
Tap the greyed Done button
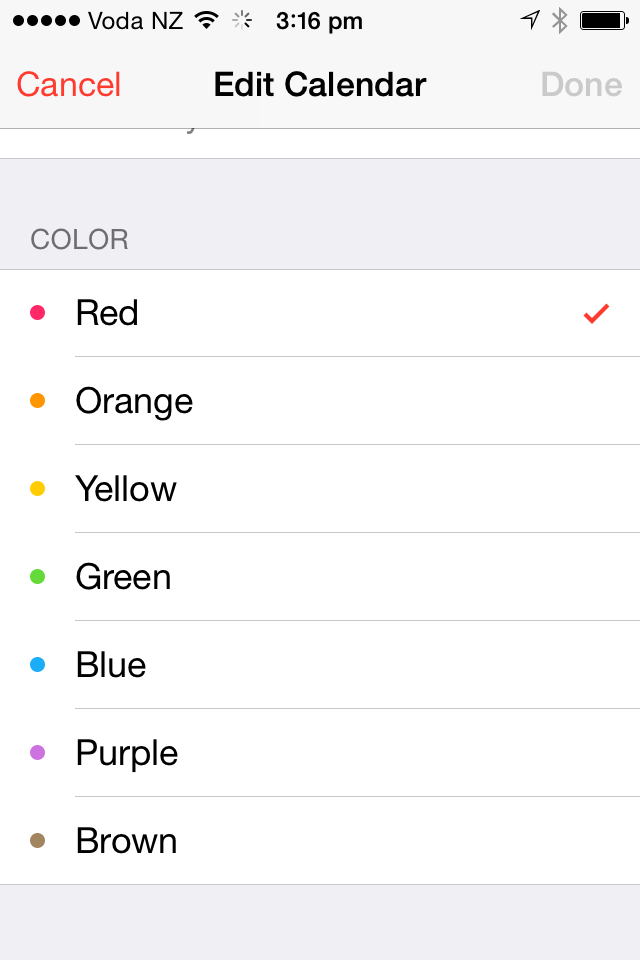click(581, 85)
